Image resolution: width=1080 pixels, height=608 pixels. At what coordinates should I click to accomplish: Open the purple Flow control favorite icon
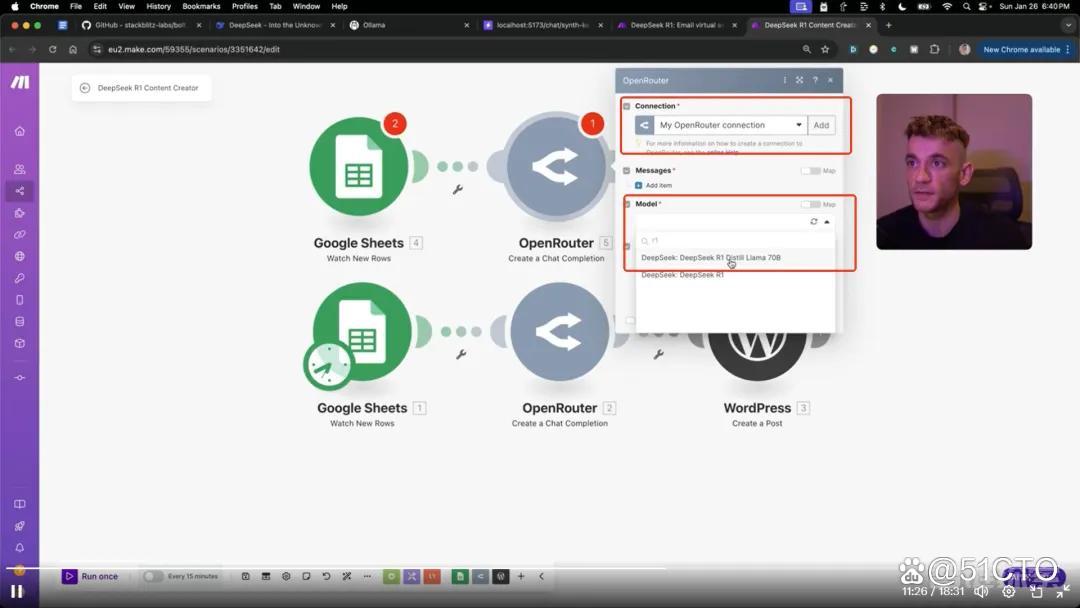coord(412,576)
